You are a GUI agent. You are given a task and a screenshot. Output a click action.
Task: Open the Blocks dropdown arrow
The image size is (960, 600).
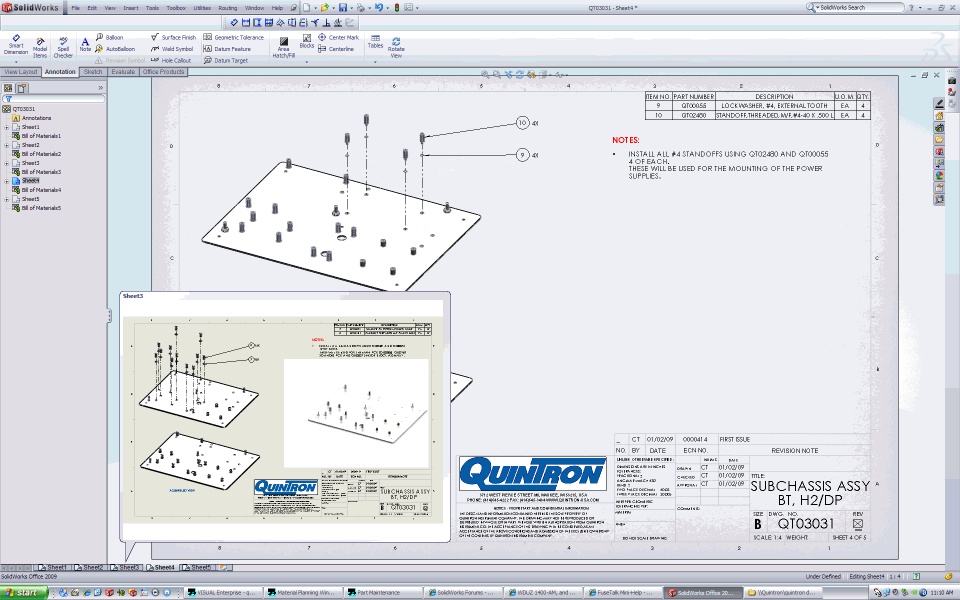pos(307,61)
